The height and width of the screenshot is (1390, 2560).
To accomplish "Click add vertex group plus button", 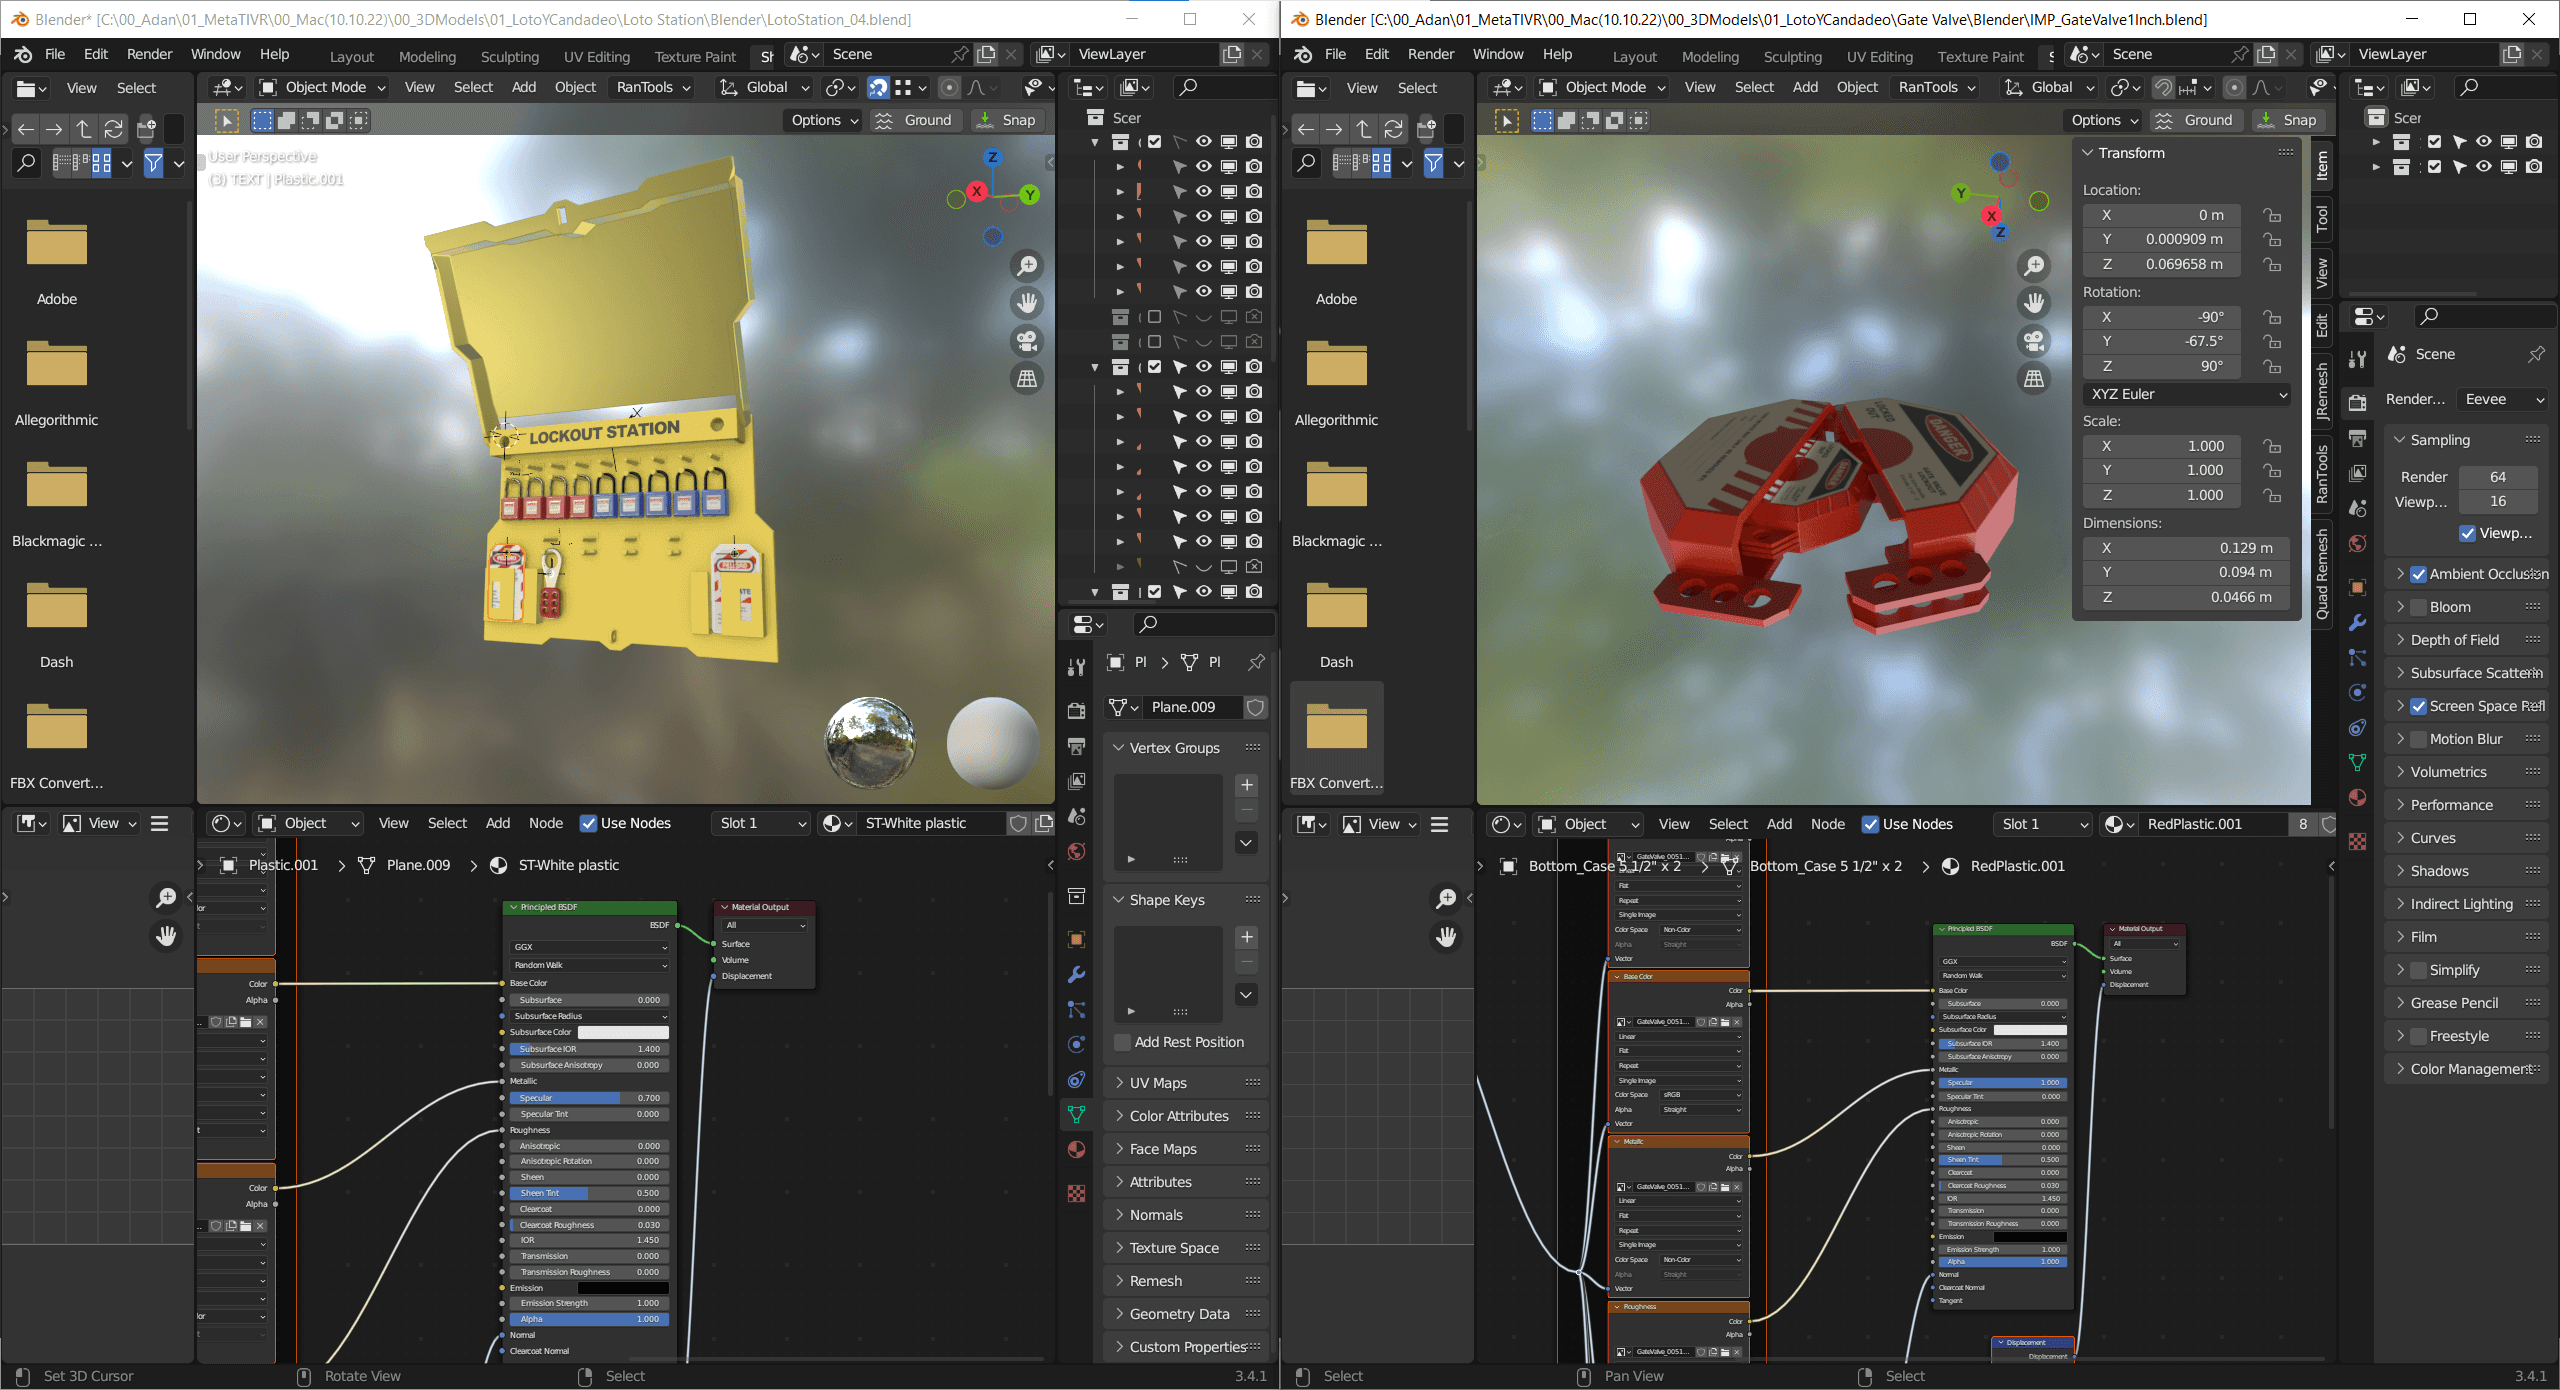I will [1246, 785].
